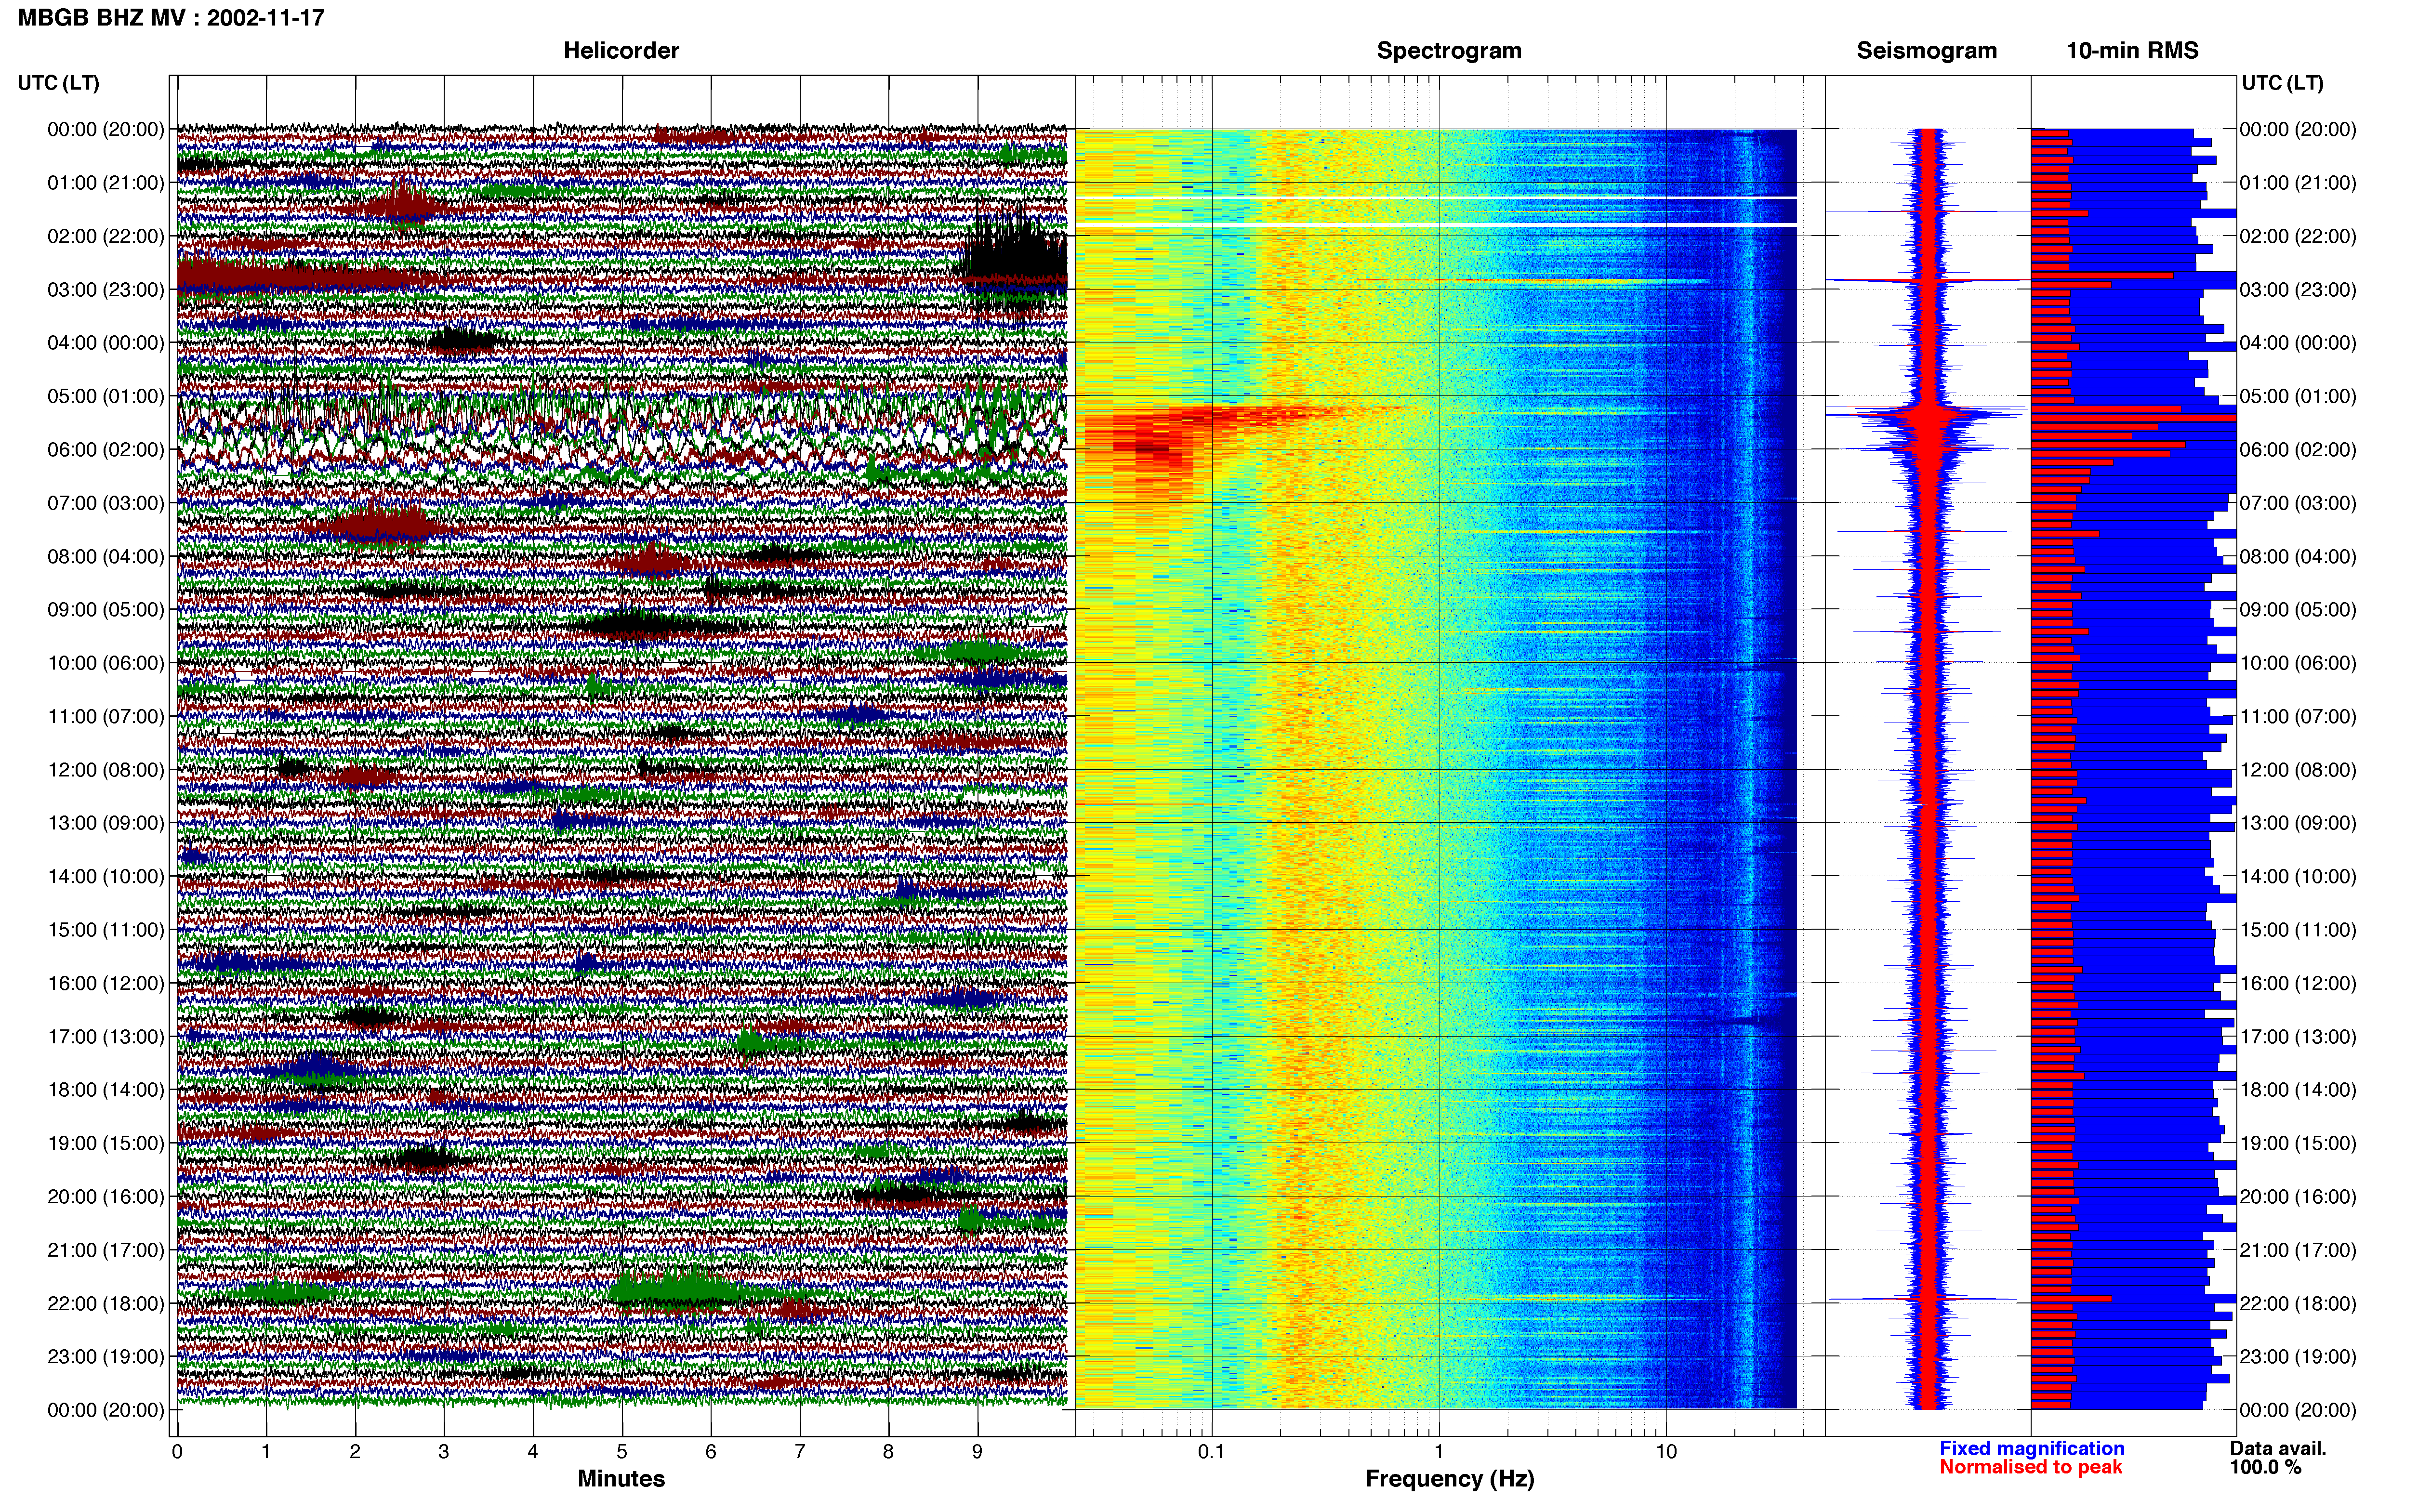Click left time label '03:00 (23:00)'
The width and height of the screenshot is (2418, 1512).
pos(106,289)
